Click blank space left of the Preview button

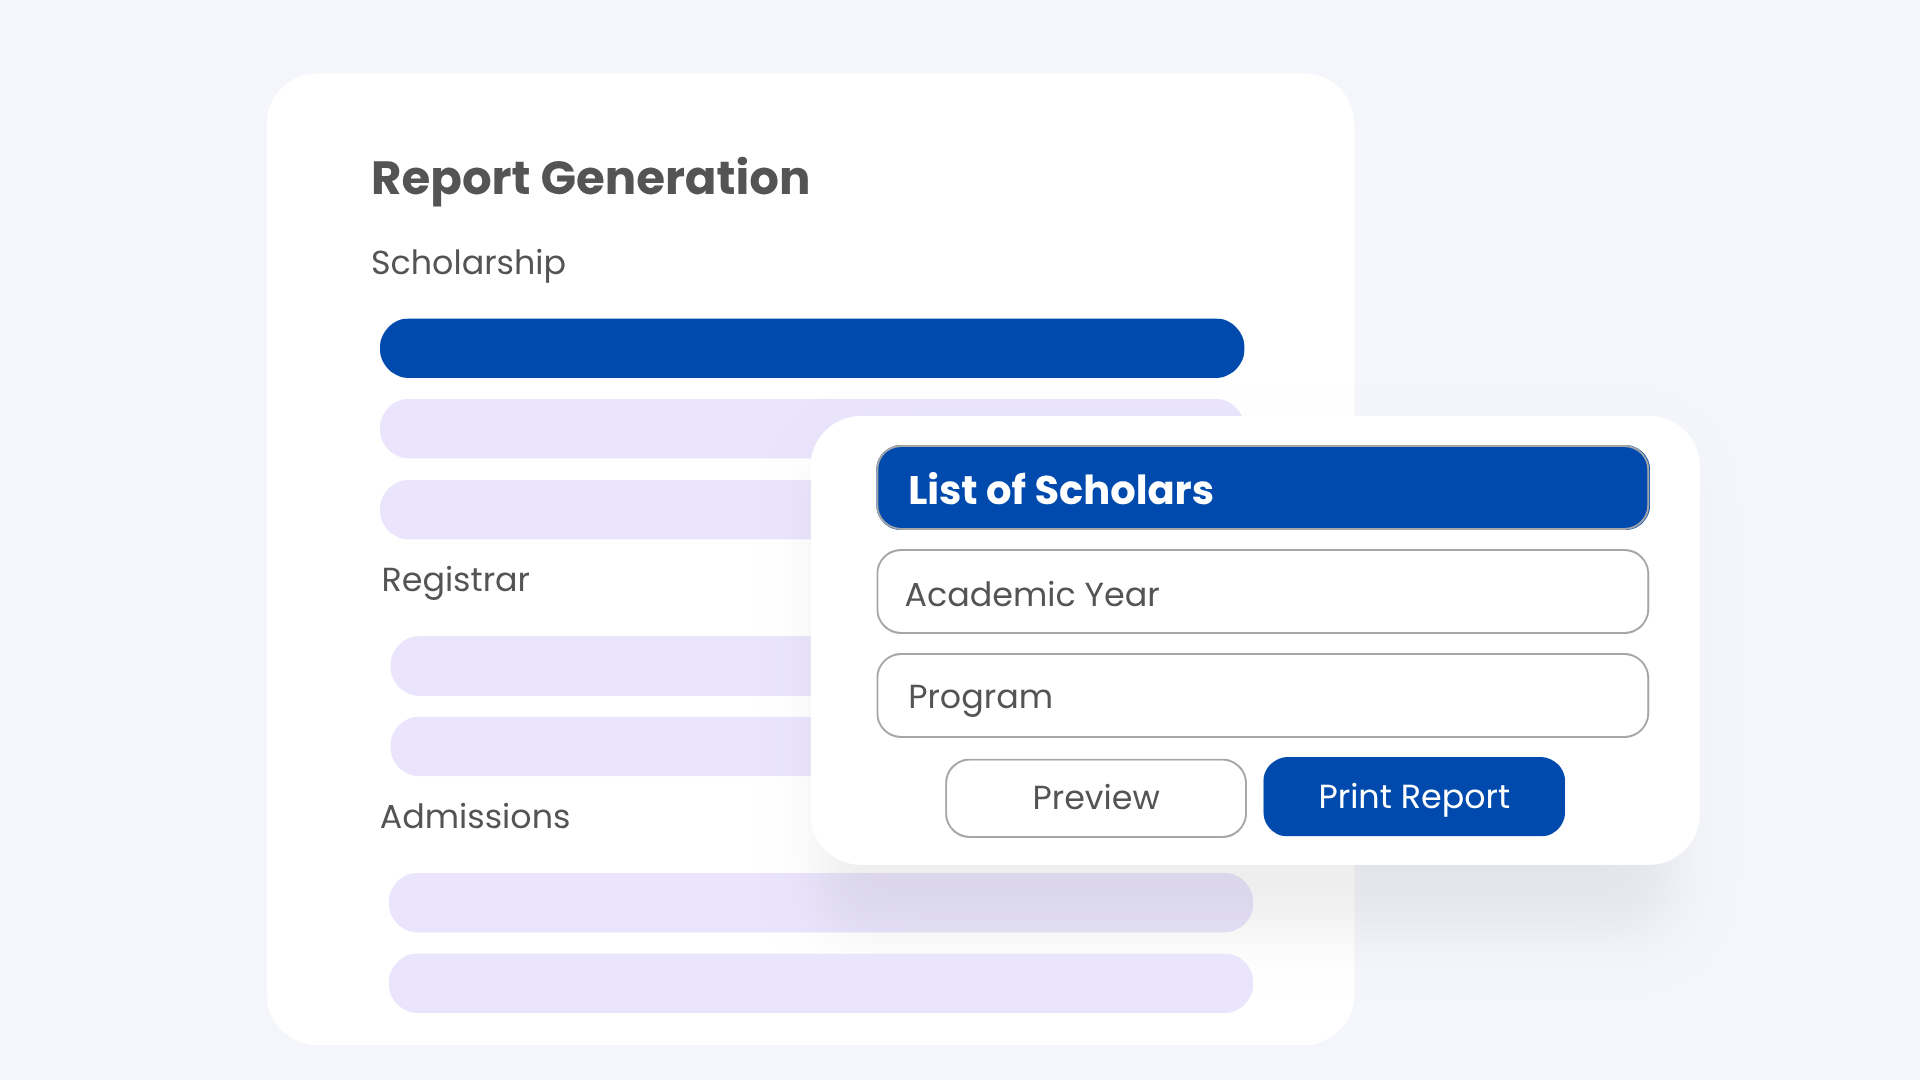pos(880,797)
